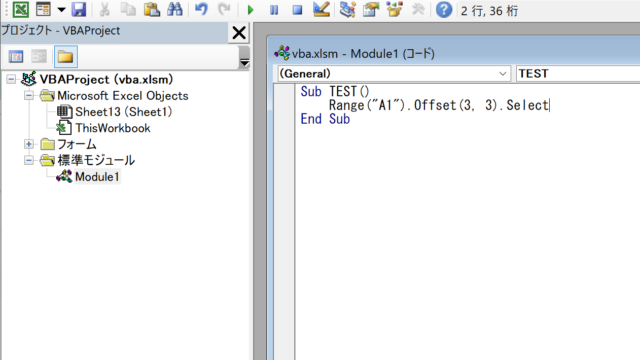Click the Break pause button
This screenshot has height=360, width=640.
point(274,10)
